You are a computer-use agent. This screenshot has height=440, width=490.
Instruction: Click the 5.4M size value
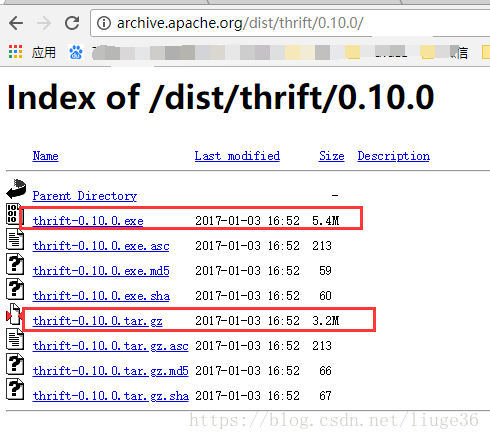(326, 221)
